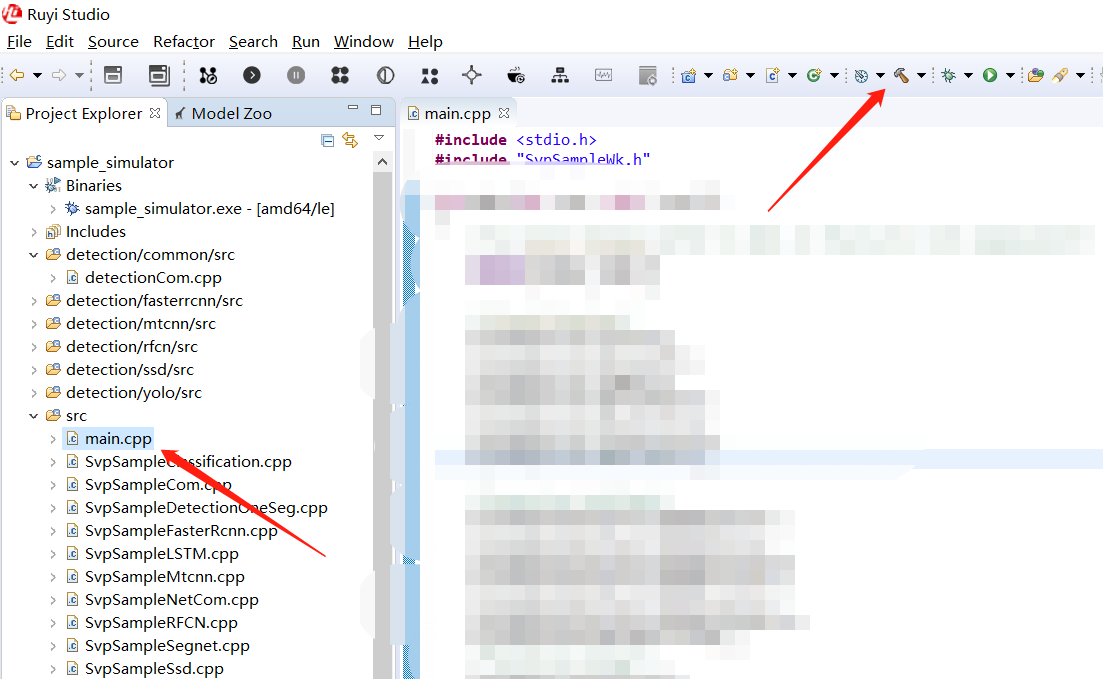
Task: Open dropdown next to Debug bug icon
Action: coord(968,75)
